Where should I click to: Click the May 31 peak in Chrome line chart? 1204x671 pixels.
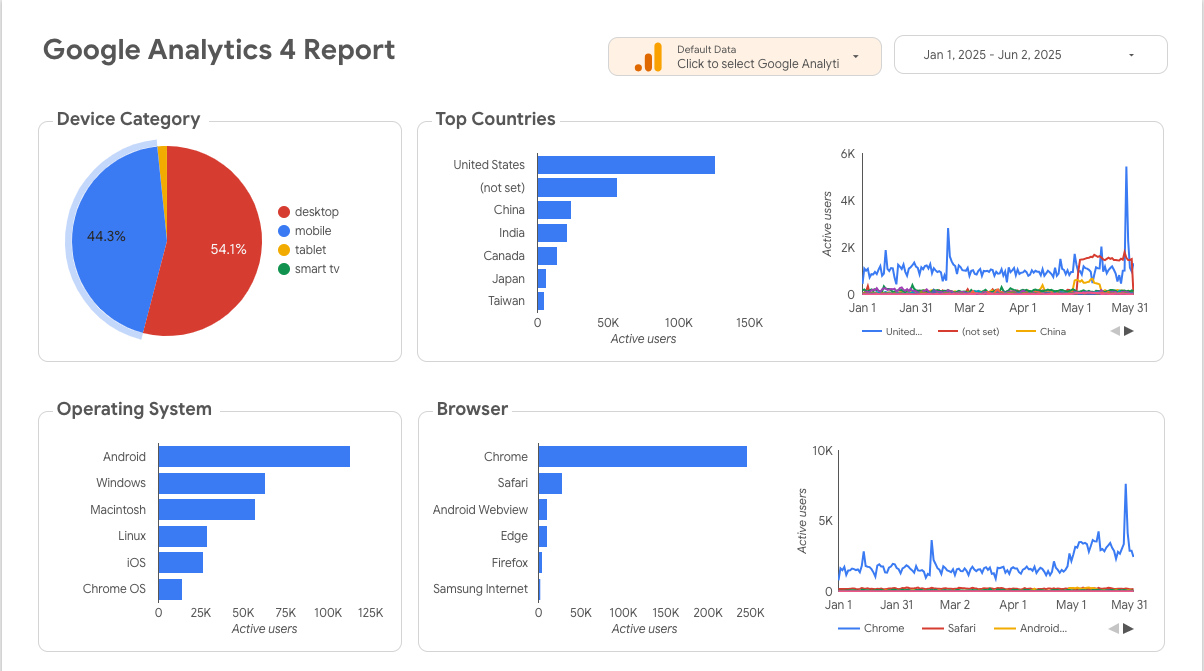(x=1126, y=485)
